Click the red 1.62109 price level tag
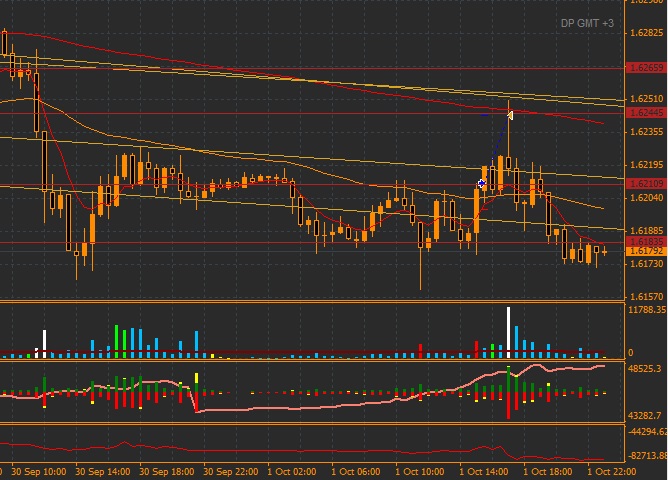Viewport: 668px width, 480px height. pos(646,184)
